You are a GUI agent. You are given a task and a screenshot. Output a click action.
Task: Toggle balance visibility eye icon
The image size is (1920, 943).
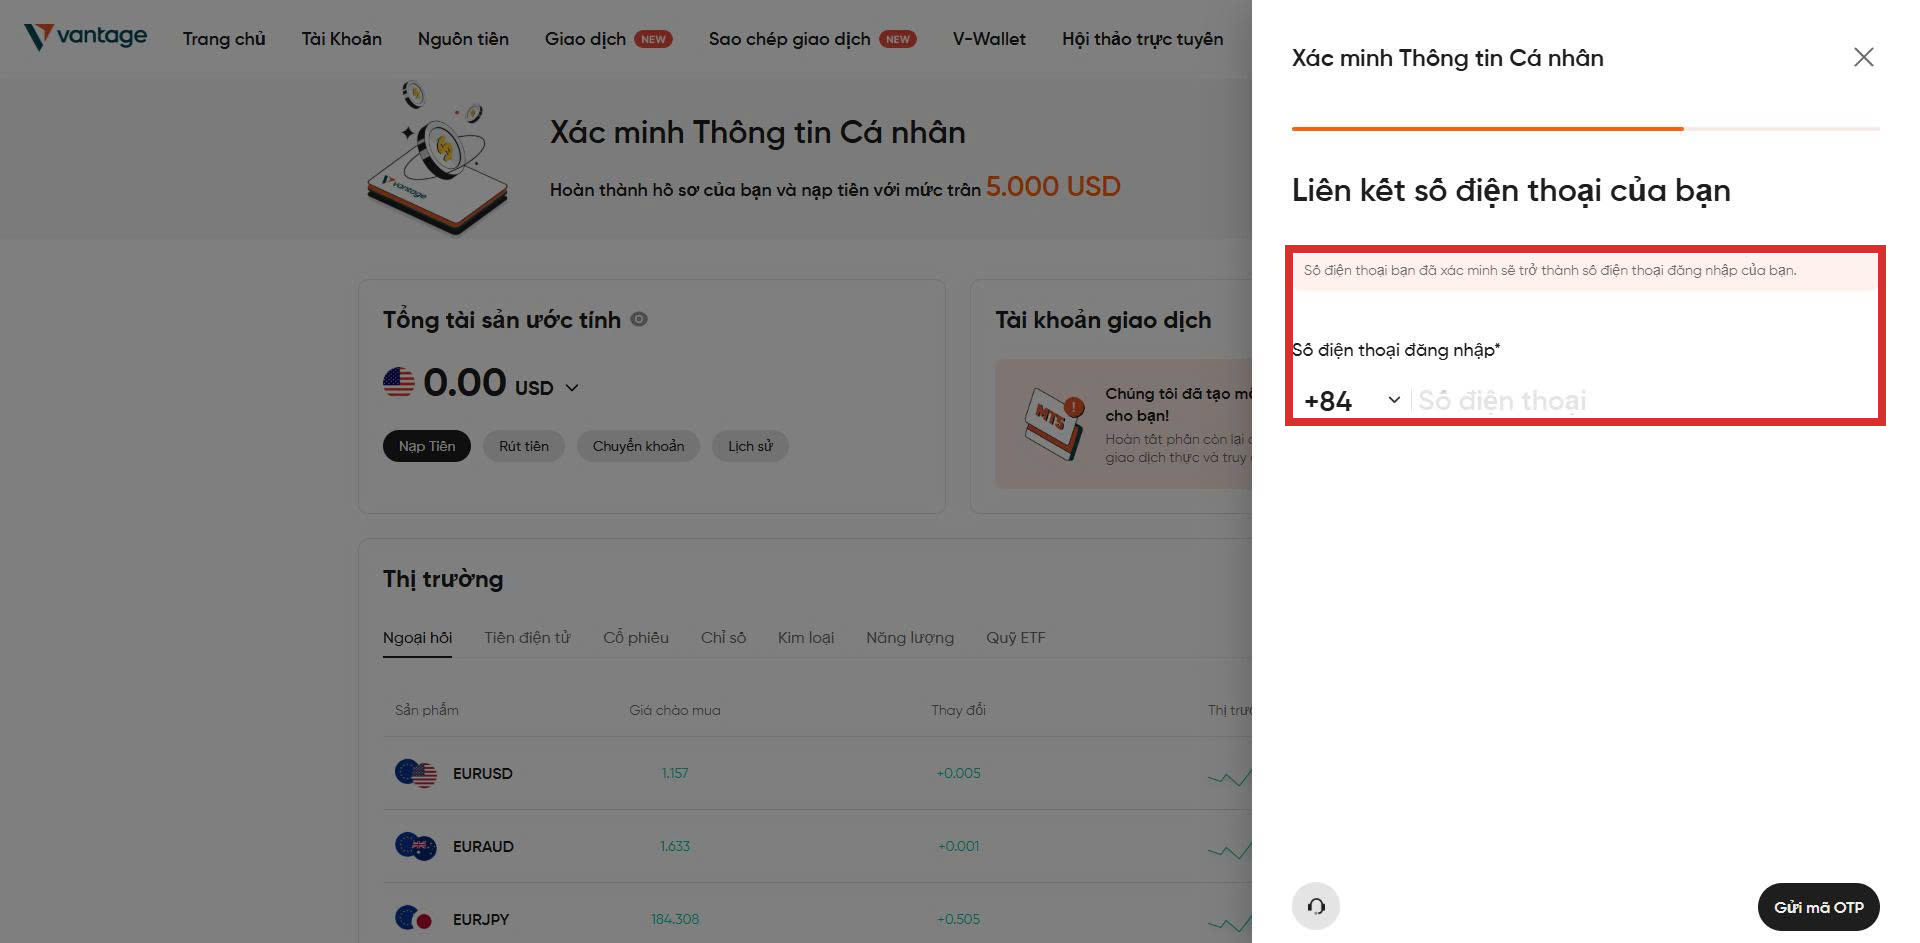coord(639,319)
